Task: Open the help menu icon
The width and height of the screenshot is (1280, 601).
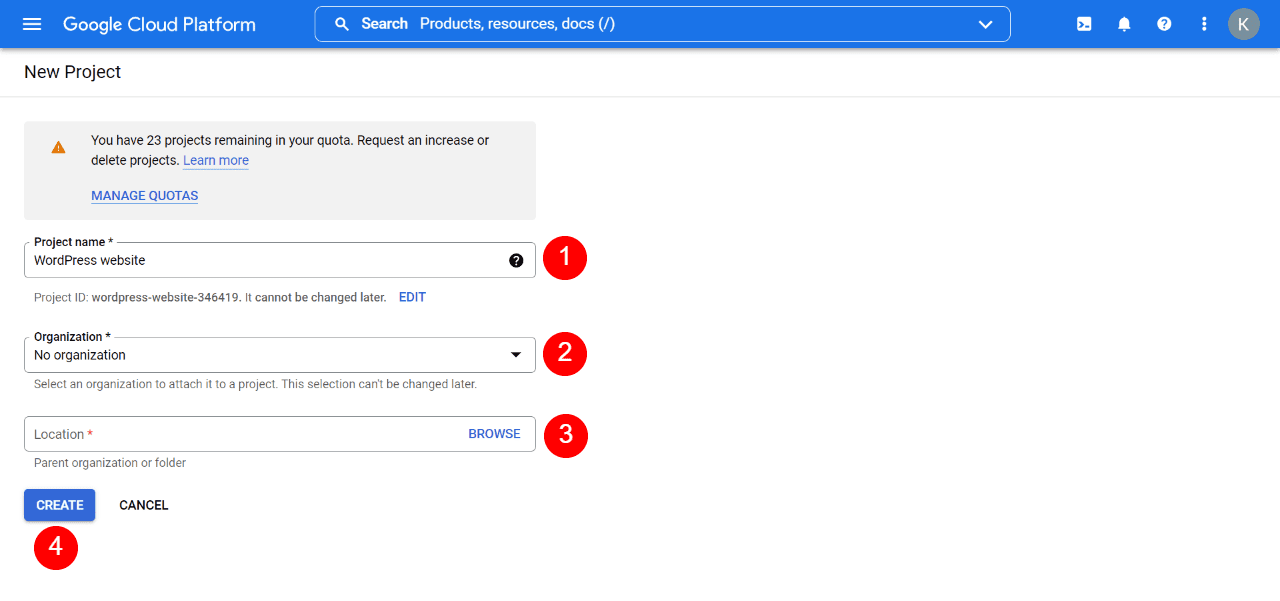Action: [1164, 23]
